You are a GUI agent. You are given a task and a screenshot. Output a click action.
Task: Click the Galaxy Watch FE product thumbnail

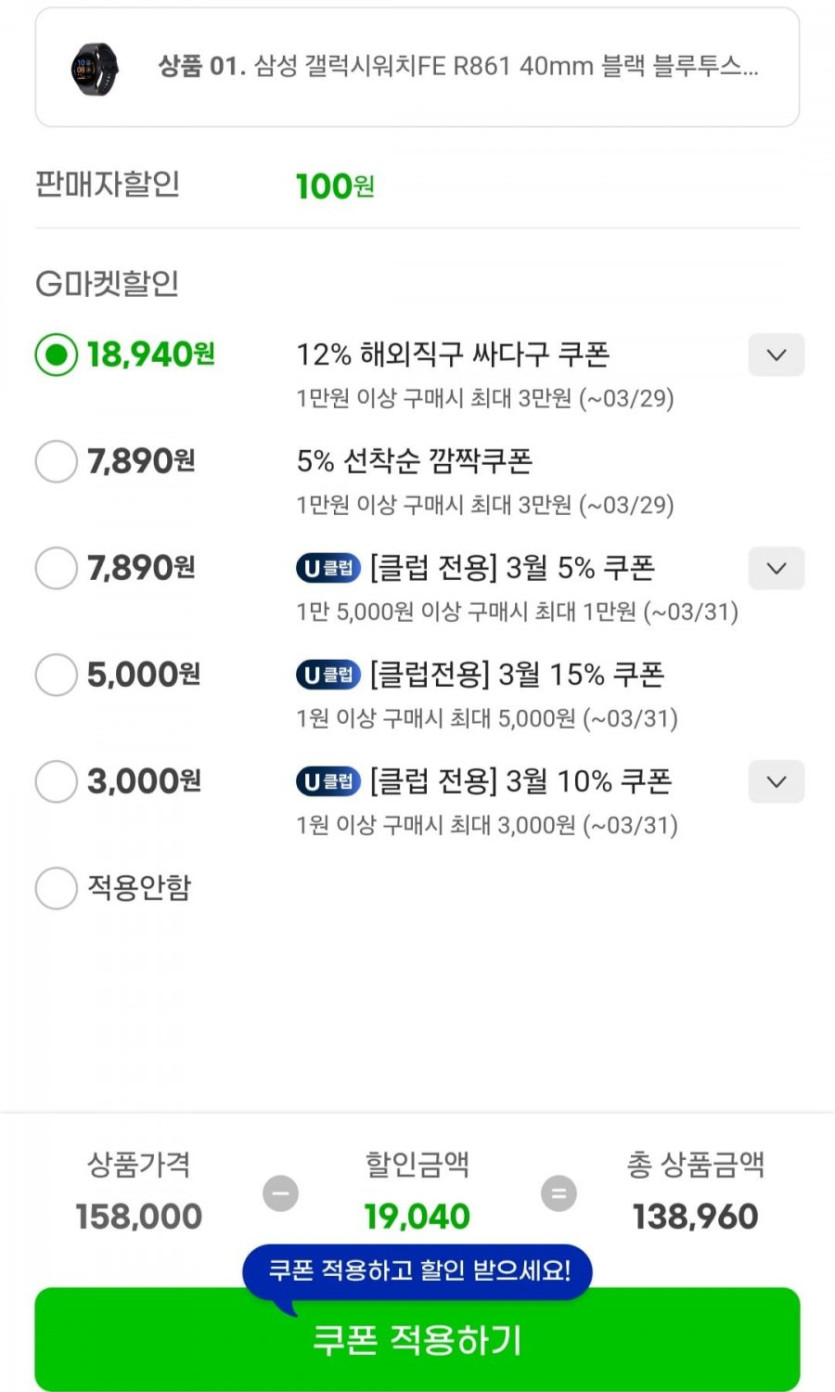click(x=94, y=69)
